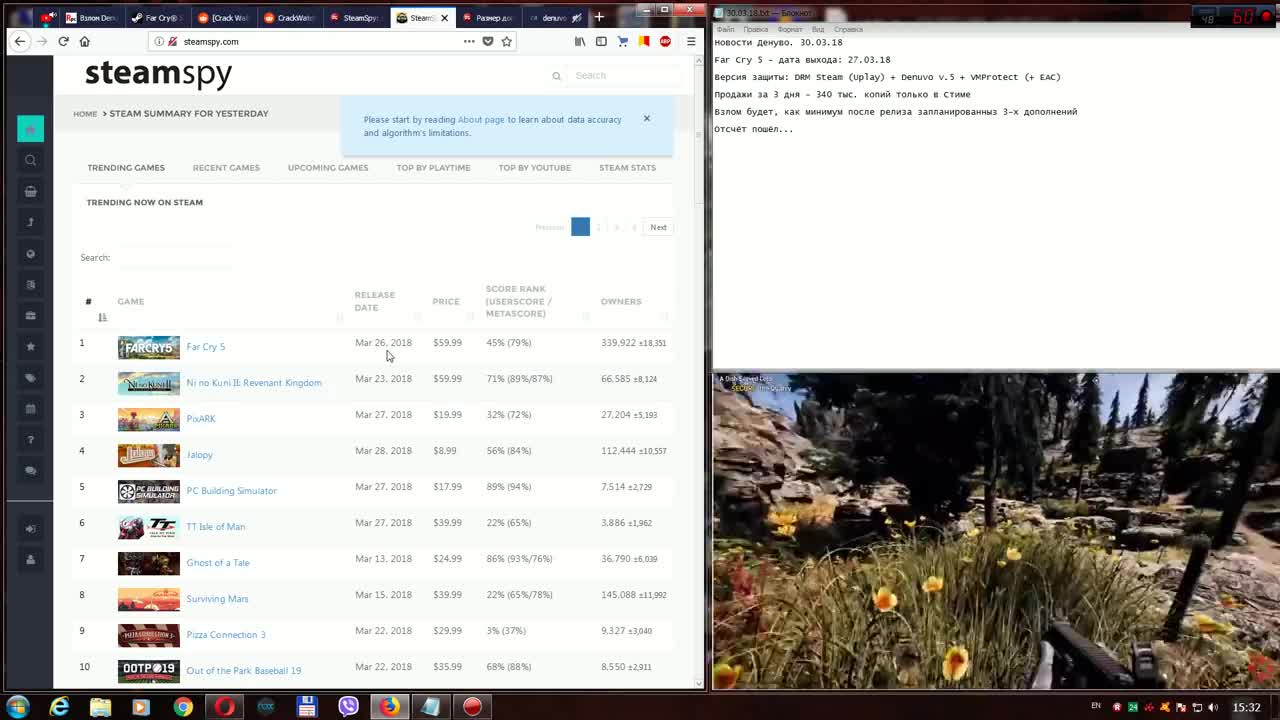Viewport: 1280px width, 720px height.
Task: Open a new browser tab with plus
Action: [x=599, y=17]
